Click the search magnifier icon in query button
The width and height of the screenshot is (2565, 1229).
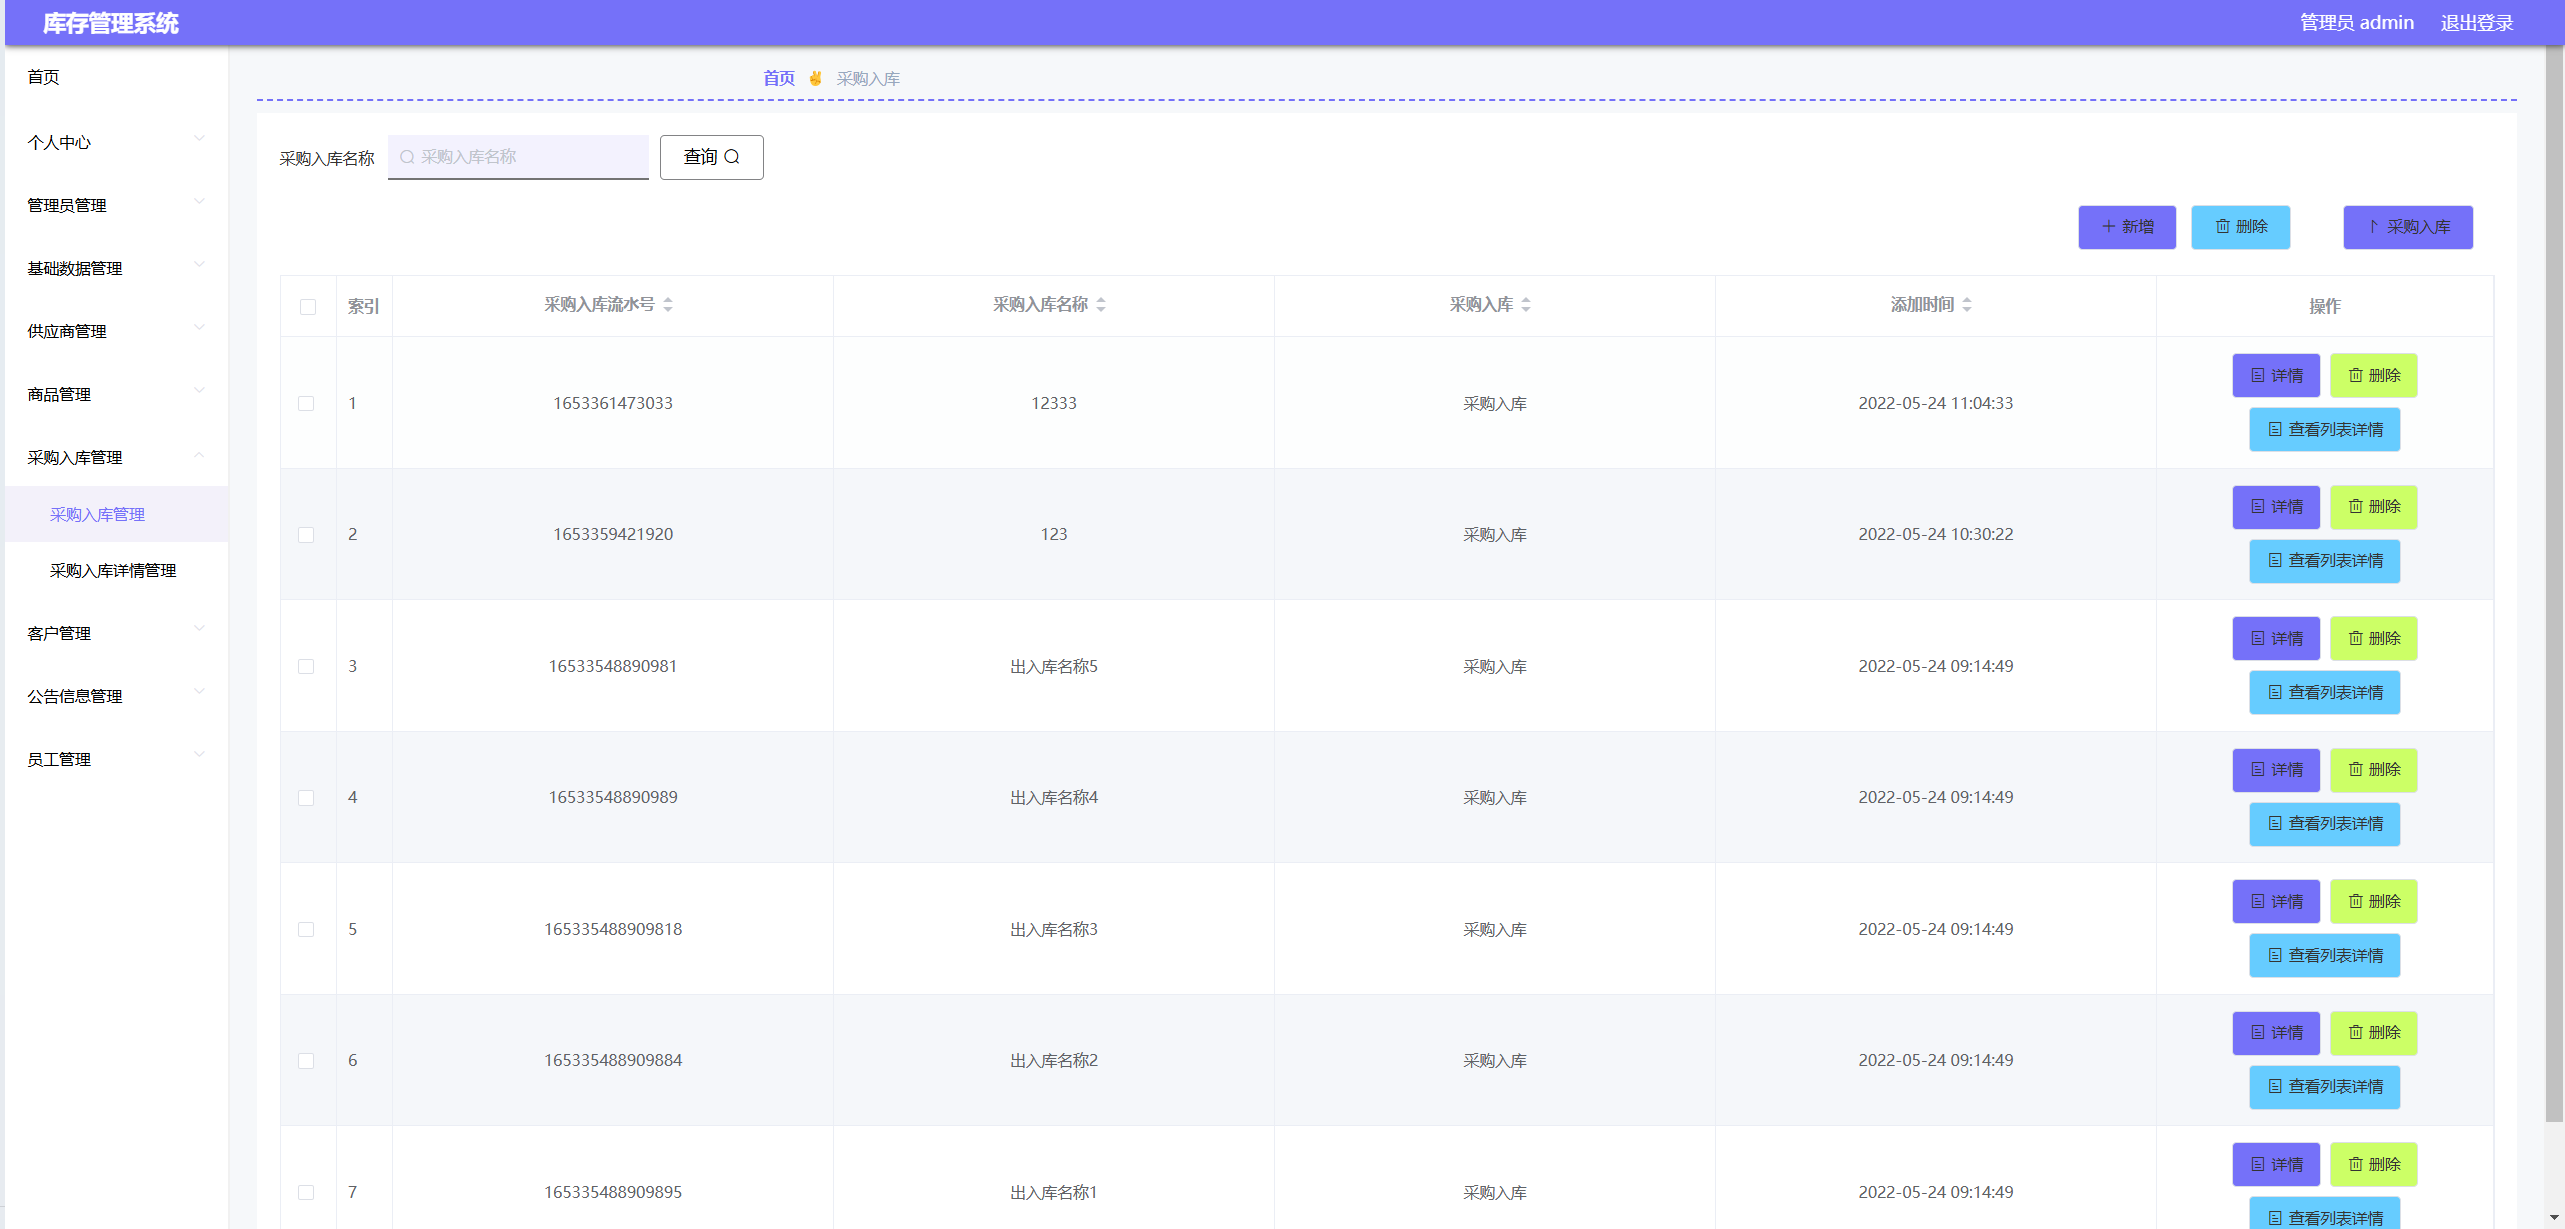732,157
